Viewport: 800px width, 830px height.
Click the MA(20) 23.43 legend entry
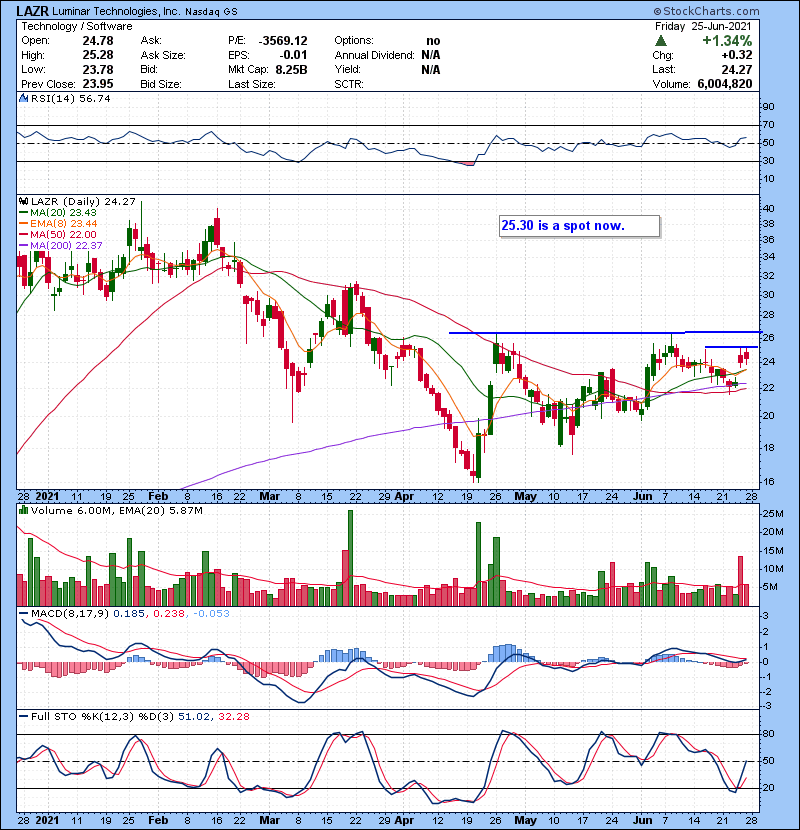click(x=58, y=213)
